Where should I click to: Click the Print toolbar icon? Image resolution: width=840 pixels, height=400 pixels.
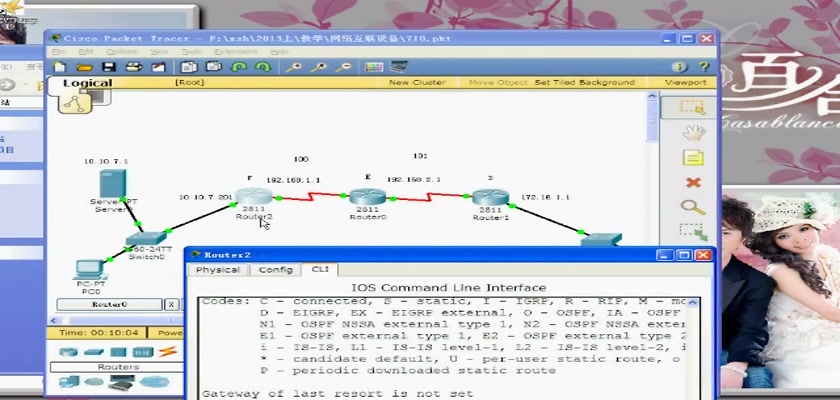point(133,67)
